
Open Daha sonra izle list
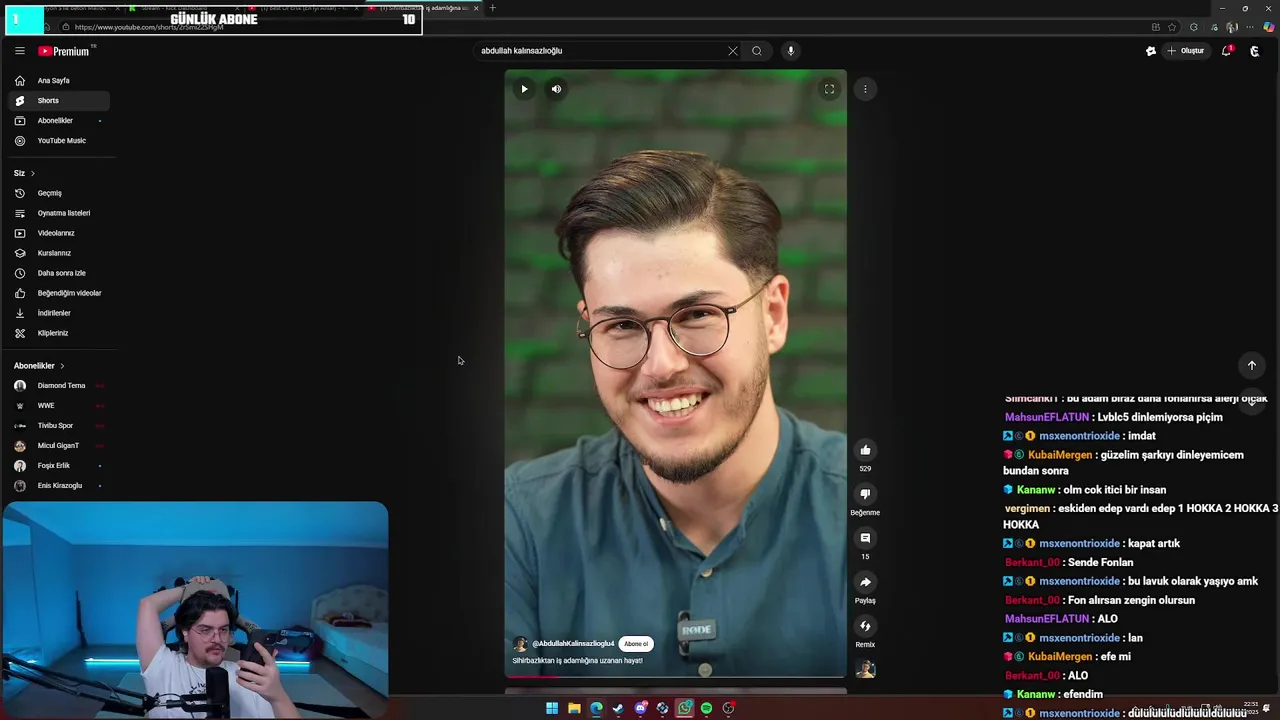point(60,273)
